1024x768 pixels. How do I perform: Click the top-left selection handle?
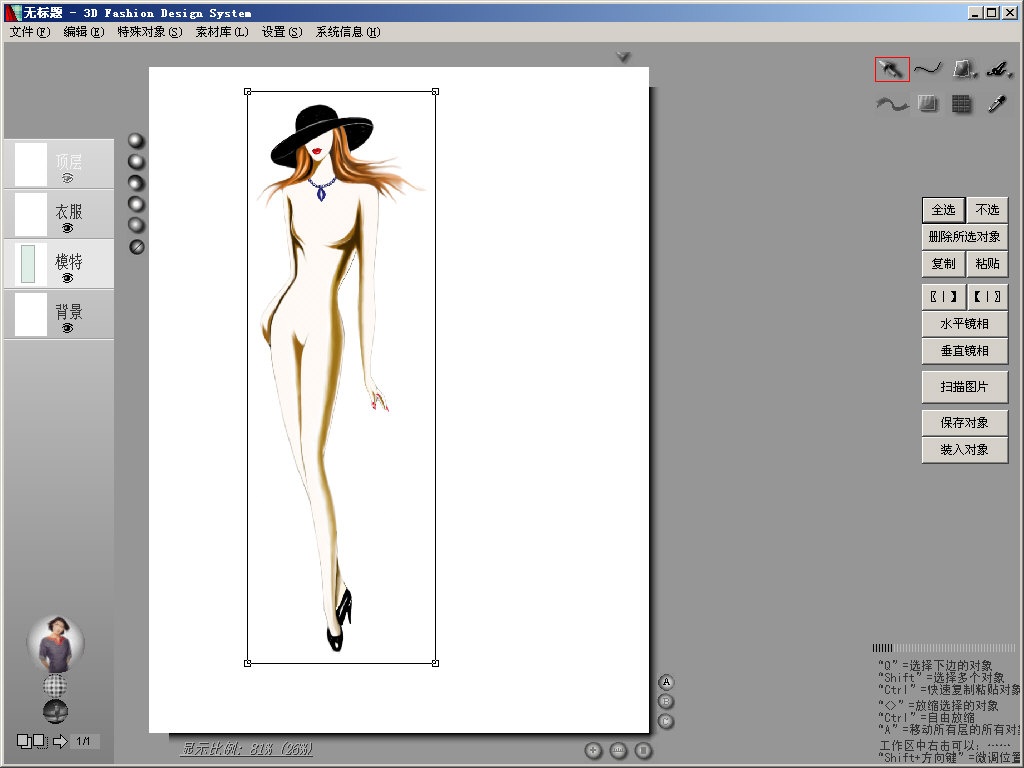pyautogui.click(x=248, y=92)
